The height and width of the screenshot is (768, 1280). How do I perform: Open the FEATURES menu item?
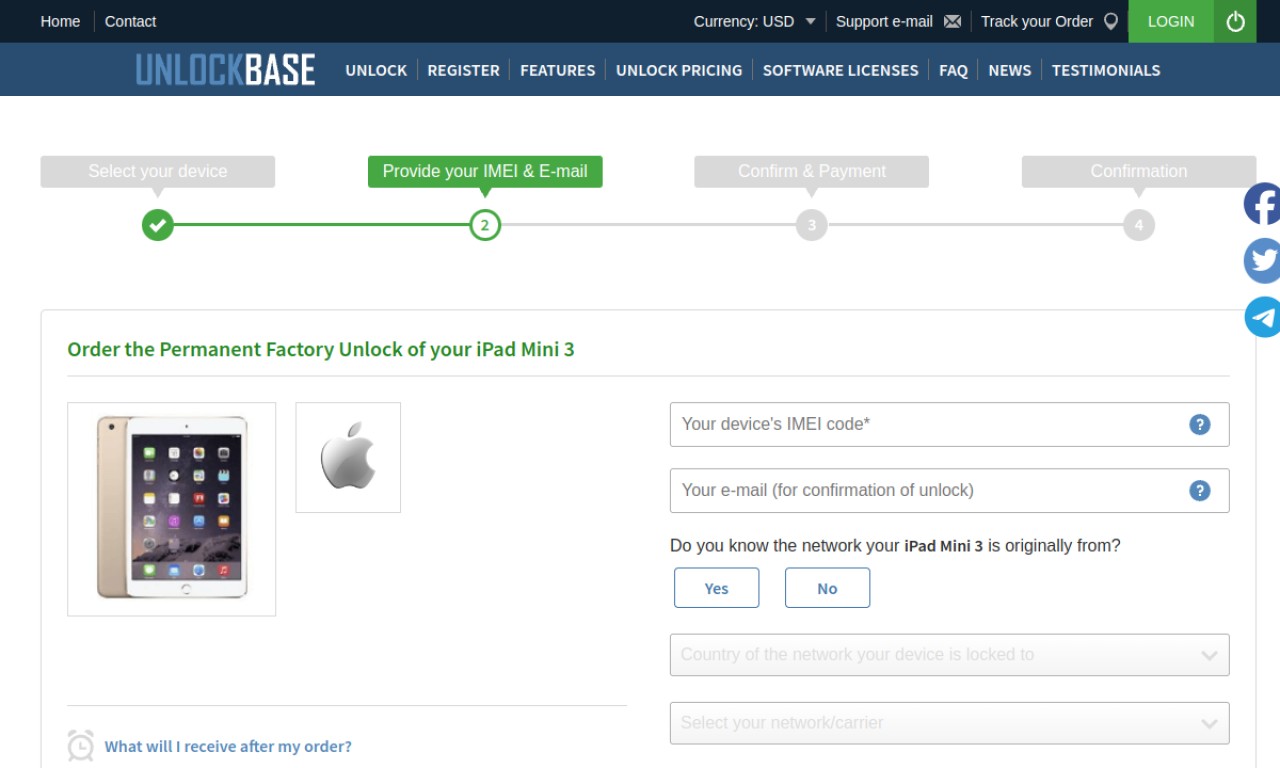tap(557, 70)
